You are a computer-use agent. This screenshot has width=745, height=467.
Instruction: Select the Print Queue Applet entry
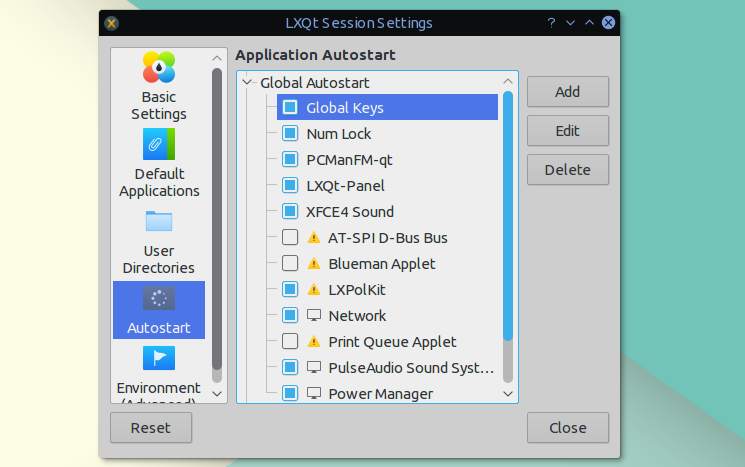tap(392, 342)
